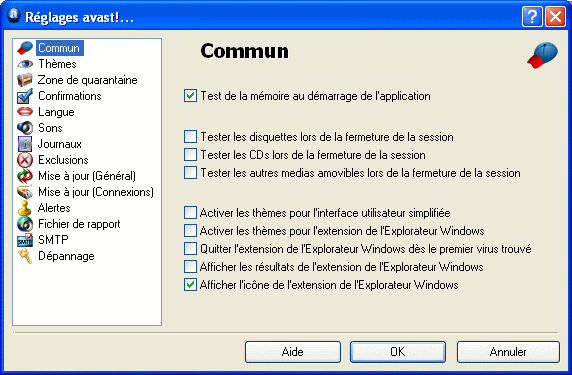Image resolution: width=572 pixels, height=375 pixels.
Task: Select Fichier de rapport in the list
Action: pyautogui.click(x=79, y=224)
